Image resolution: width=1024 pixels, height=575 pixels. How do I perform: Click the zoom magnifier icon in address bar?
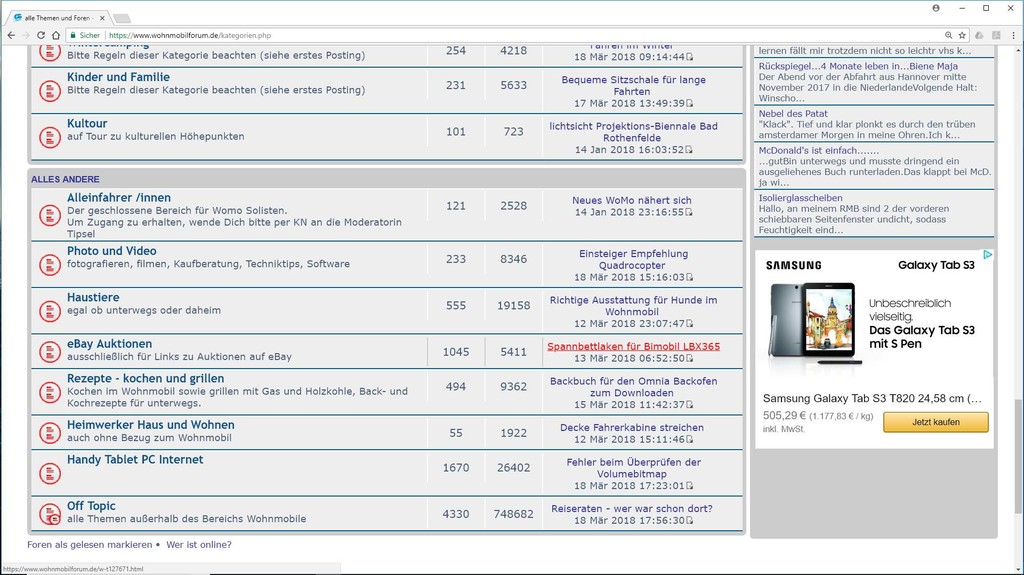[x=948, y=35]
